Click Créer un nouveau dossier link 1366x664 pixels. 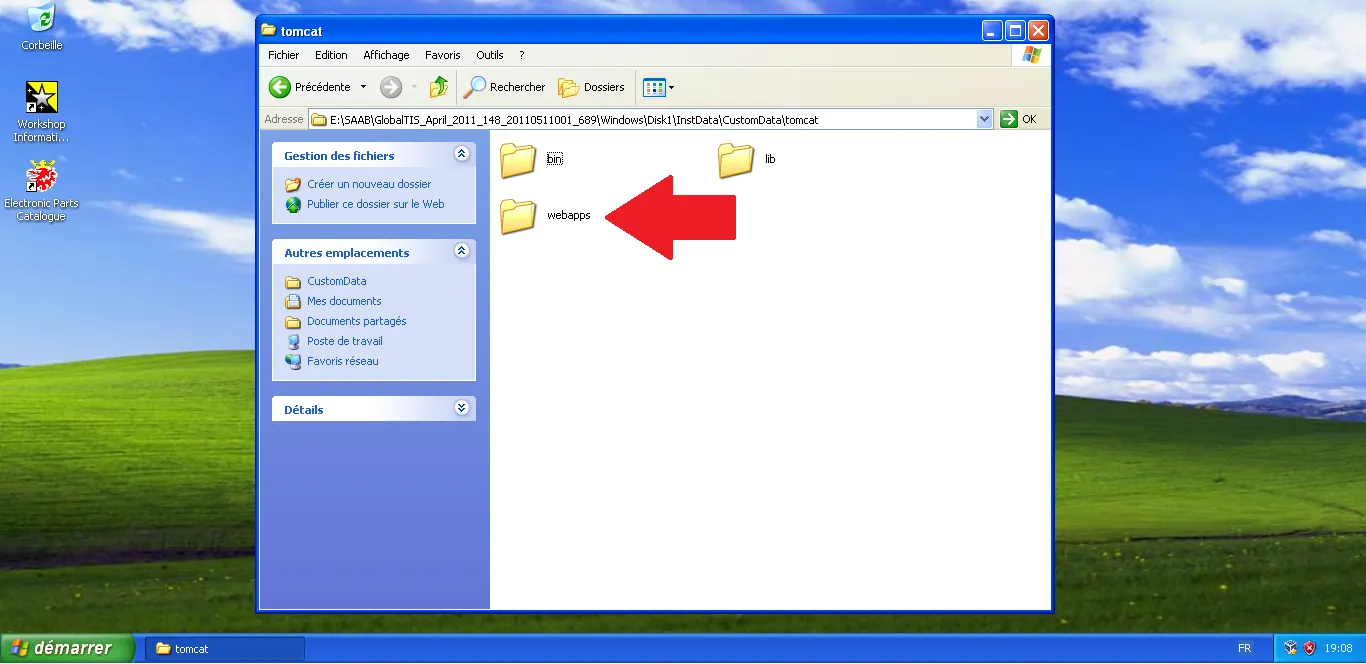click(368, 184)
